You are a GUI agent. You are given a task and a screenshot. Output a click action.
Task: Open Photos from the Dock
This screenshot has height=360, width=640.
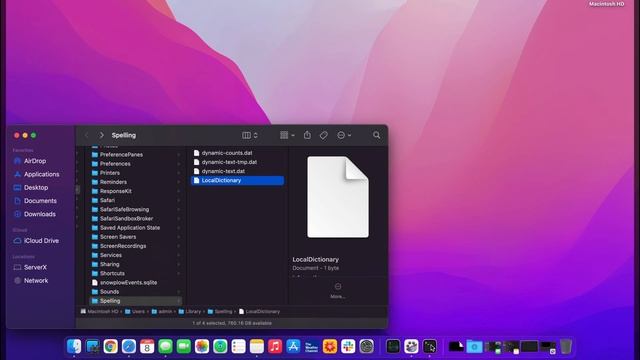click(x=202, y=347)
